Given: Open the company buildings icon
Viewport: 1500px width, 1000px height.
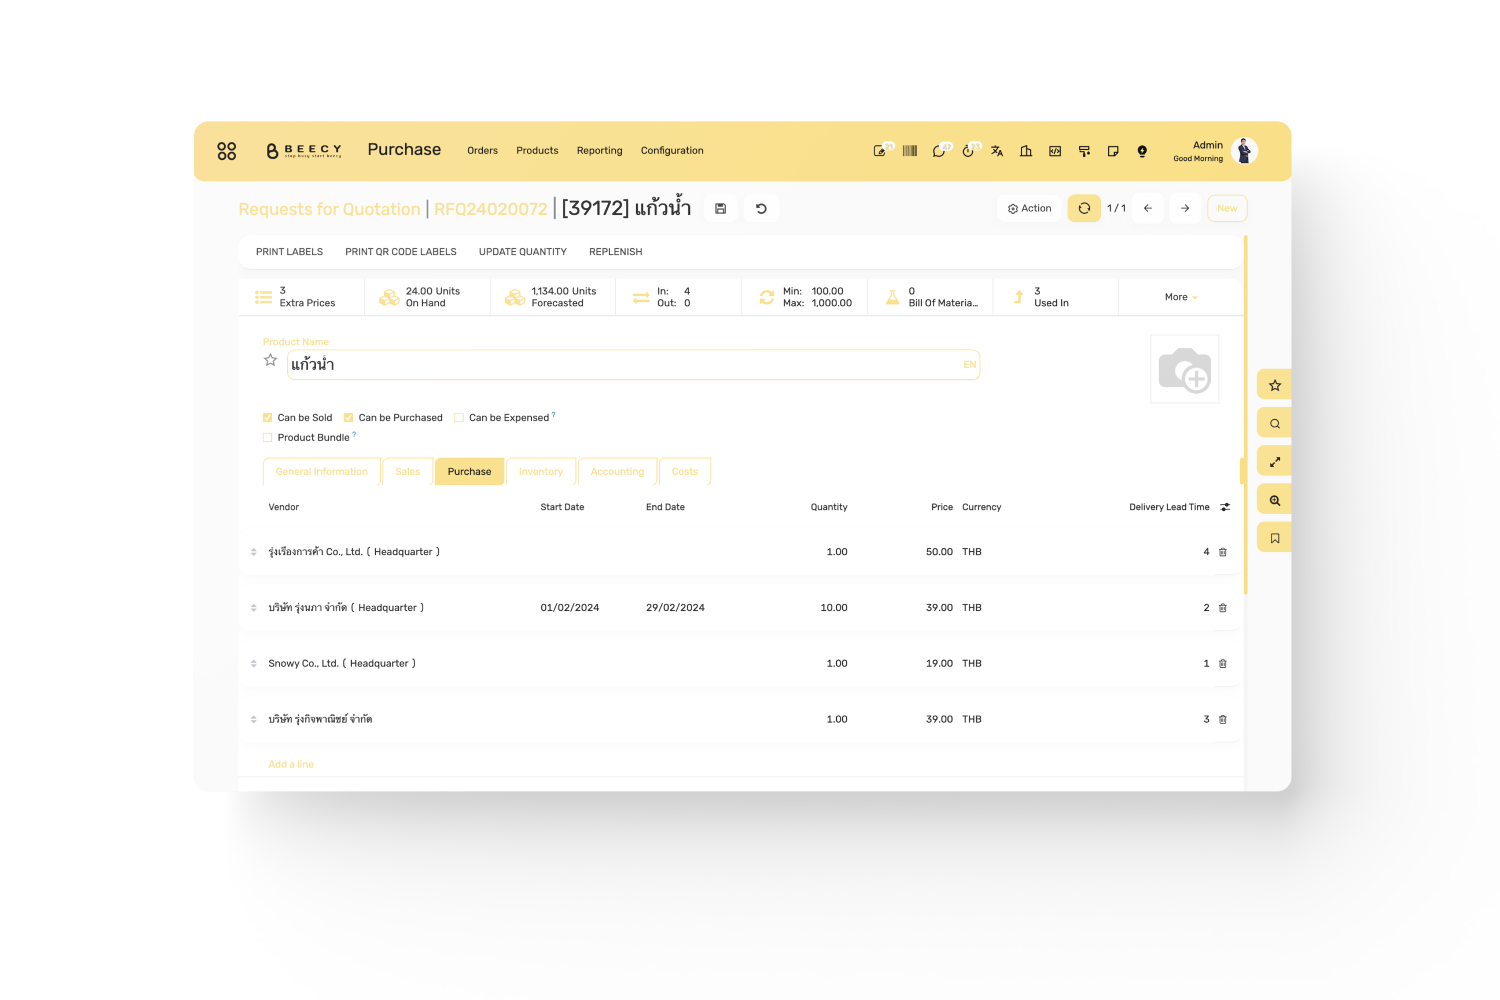Looking at the screenshot, I should point(1026,151).
